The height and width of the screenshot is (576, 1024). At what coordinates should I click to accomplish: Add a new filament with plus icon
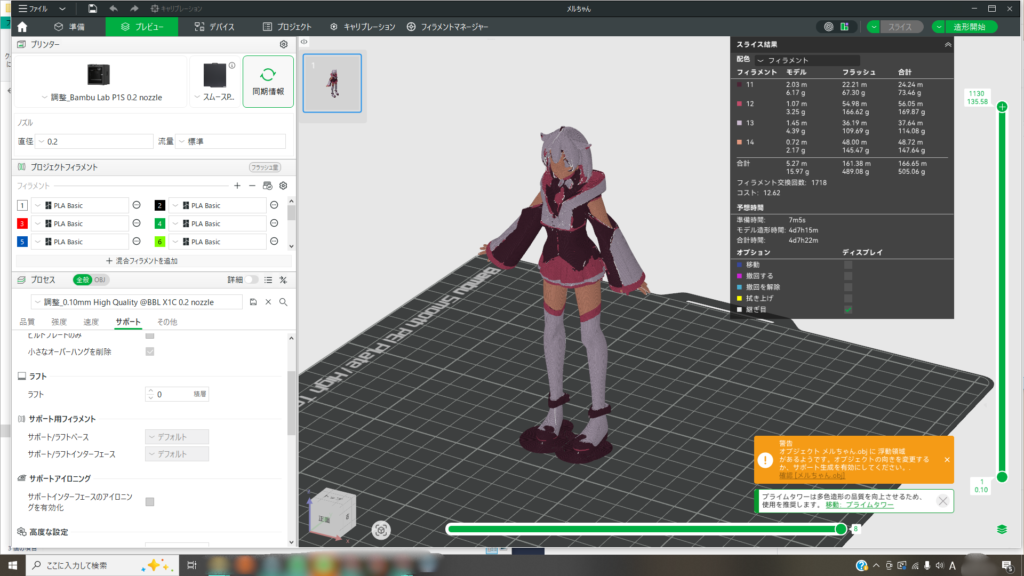(x=237, y=185)
